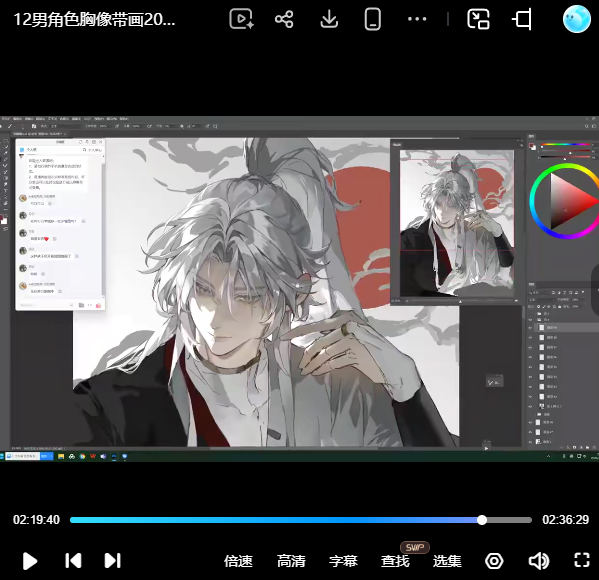
Task: Click the video title 12男角色胸像带画20...
Action: click(x=94, y=19)
